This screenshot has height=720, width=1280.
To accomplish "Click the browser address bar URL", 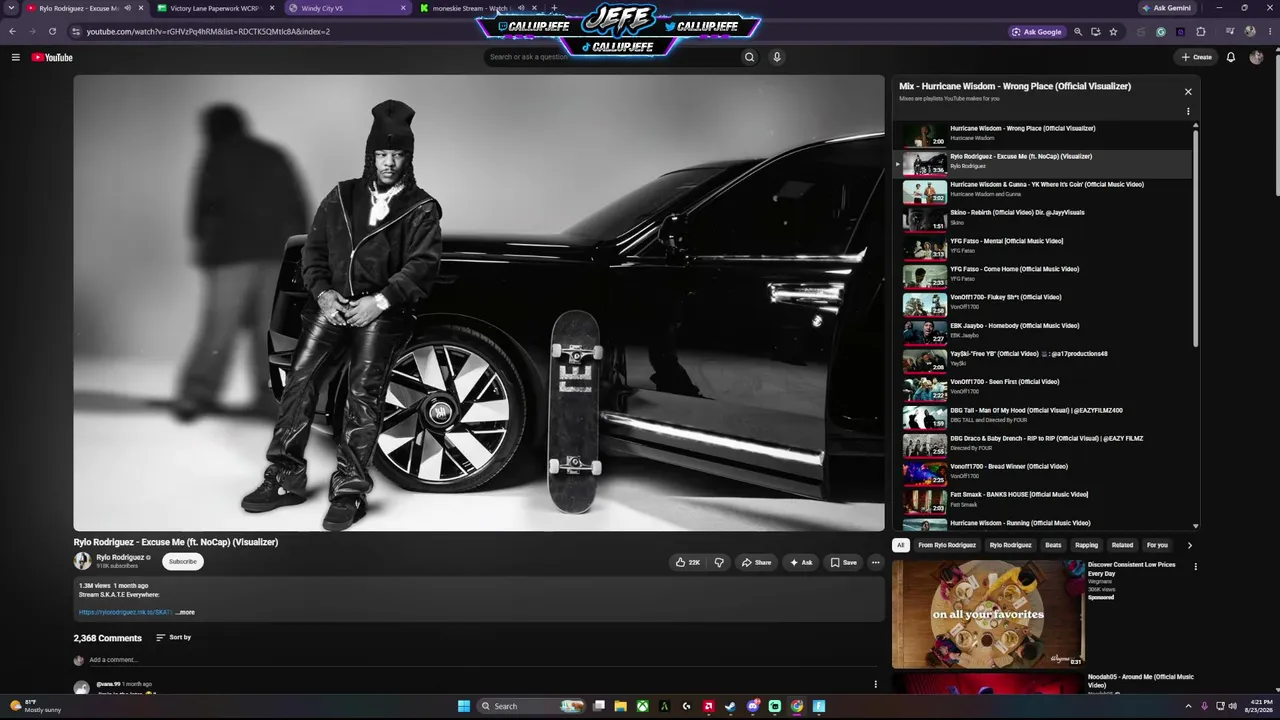I will [x=208, y=31].
